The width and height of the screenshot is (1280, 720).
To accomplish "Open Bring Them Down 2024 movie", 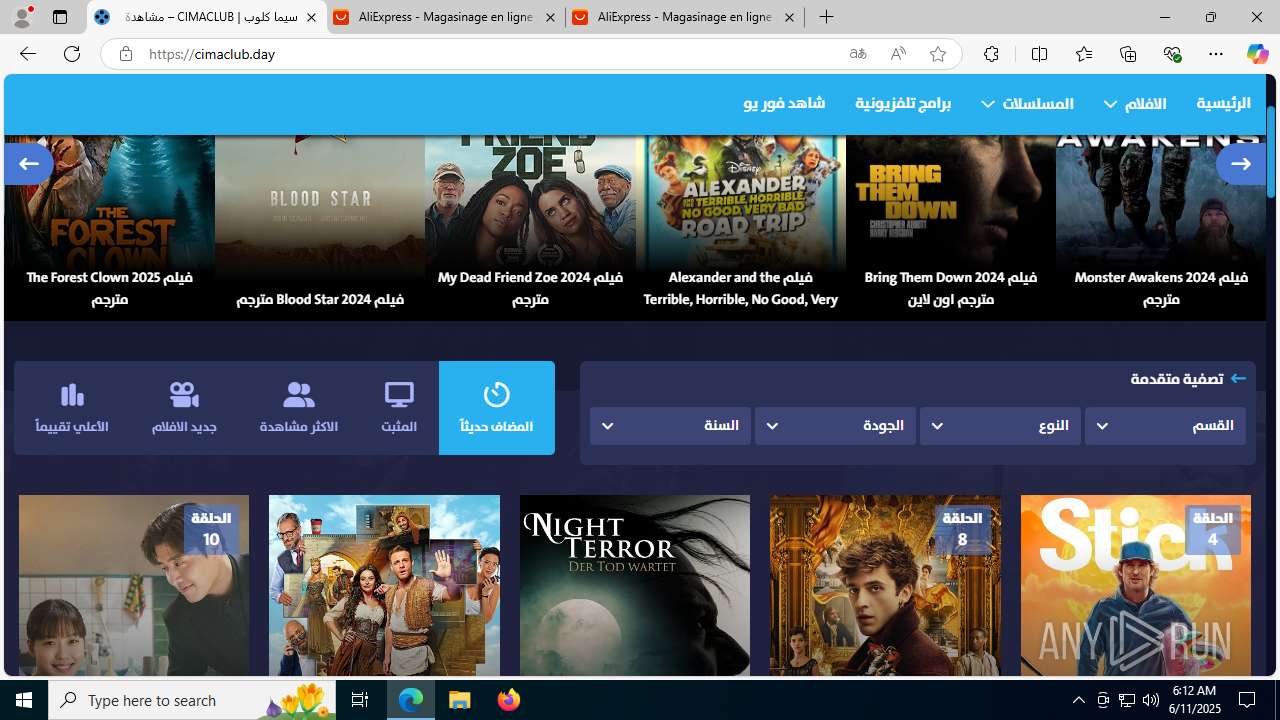I will [x=951, y=228].
